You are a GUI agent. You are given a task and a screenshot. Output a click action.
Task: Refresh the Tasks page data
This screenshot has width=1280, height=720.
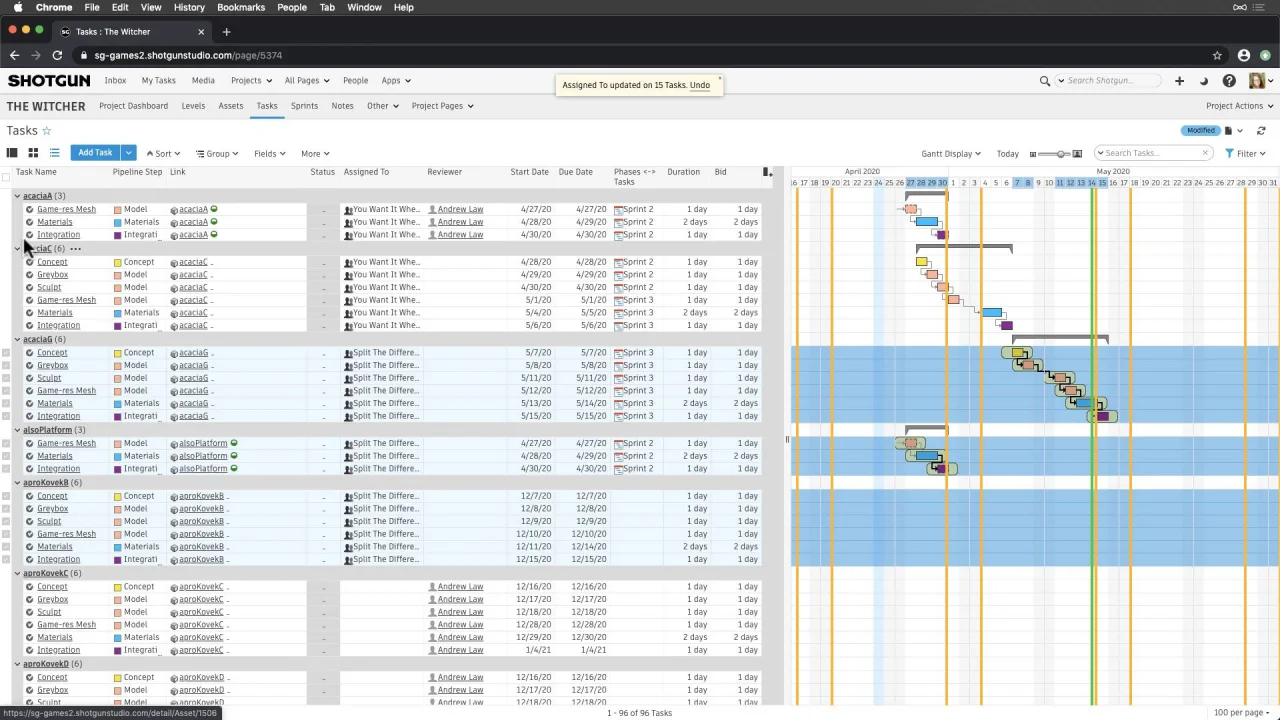1261,131
